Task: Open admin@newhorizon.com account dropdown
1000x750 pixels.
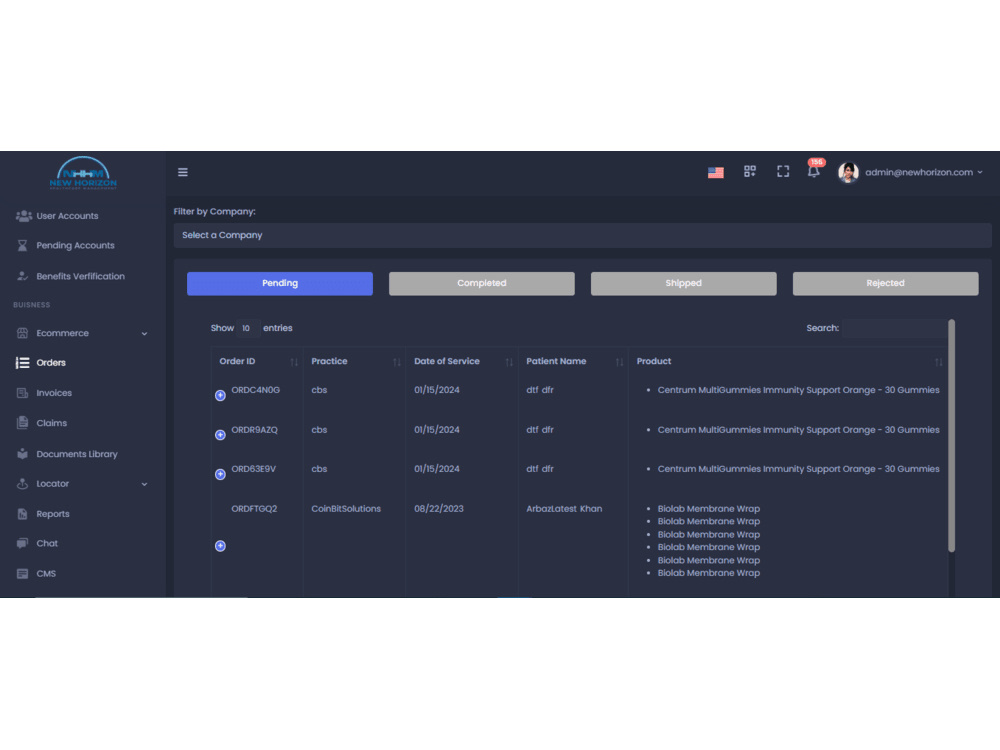Action: click(x=924, y=172)
